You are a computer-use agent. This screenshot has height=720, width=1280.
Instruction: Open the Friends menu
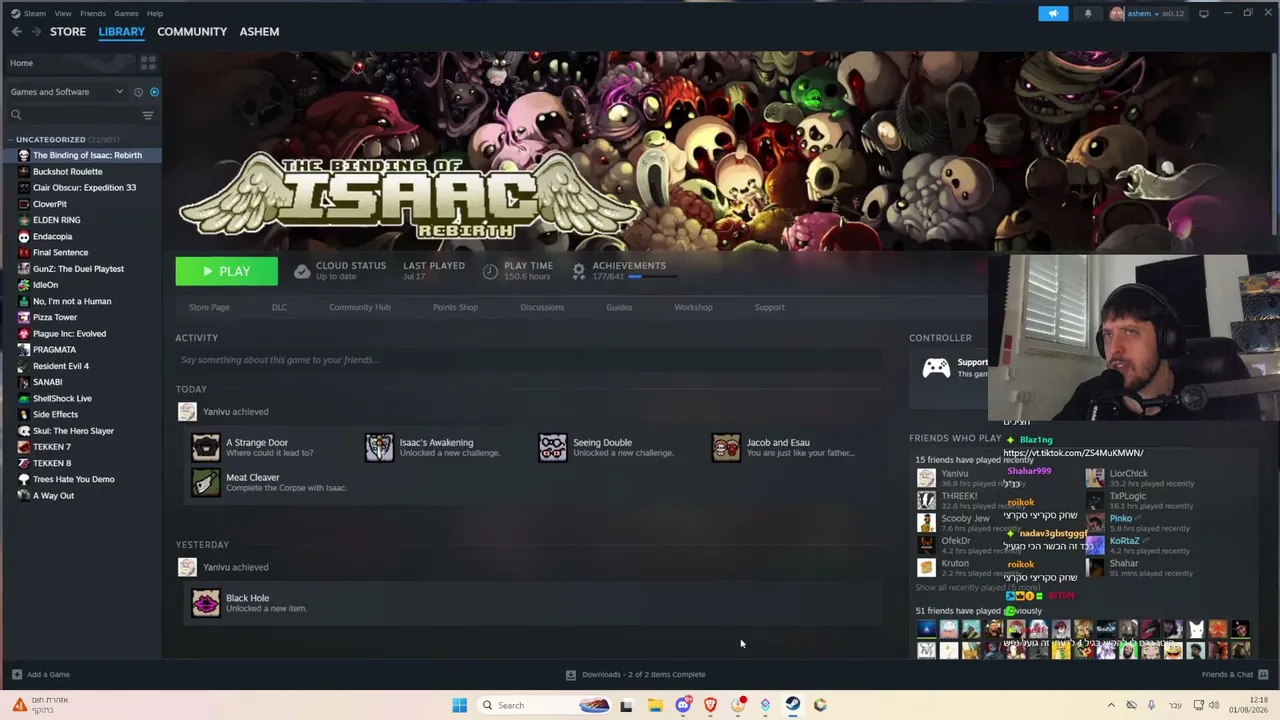point(93,13)
